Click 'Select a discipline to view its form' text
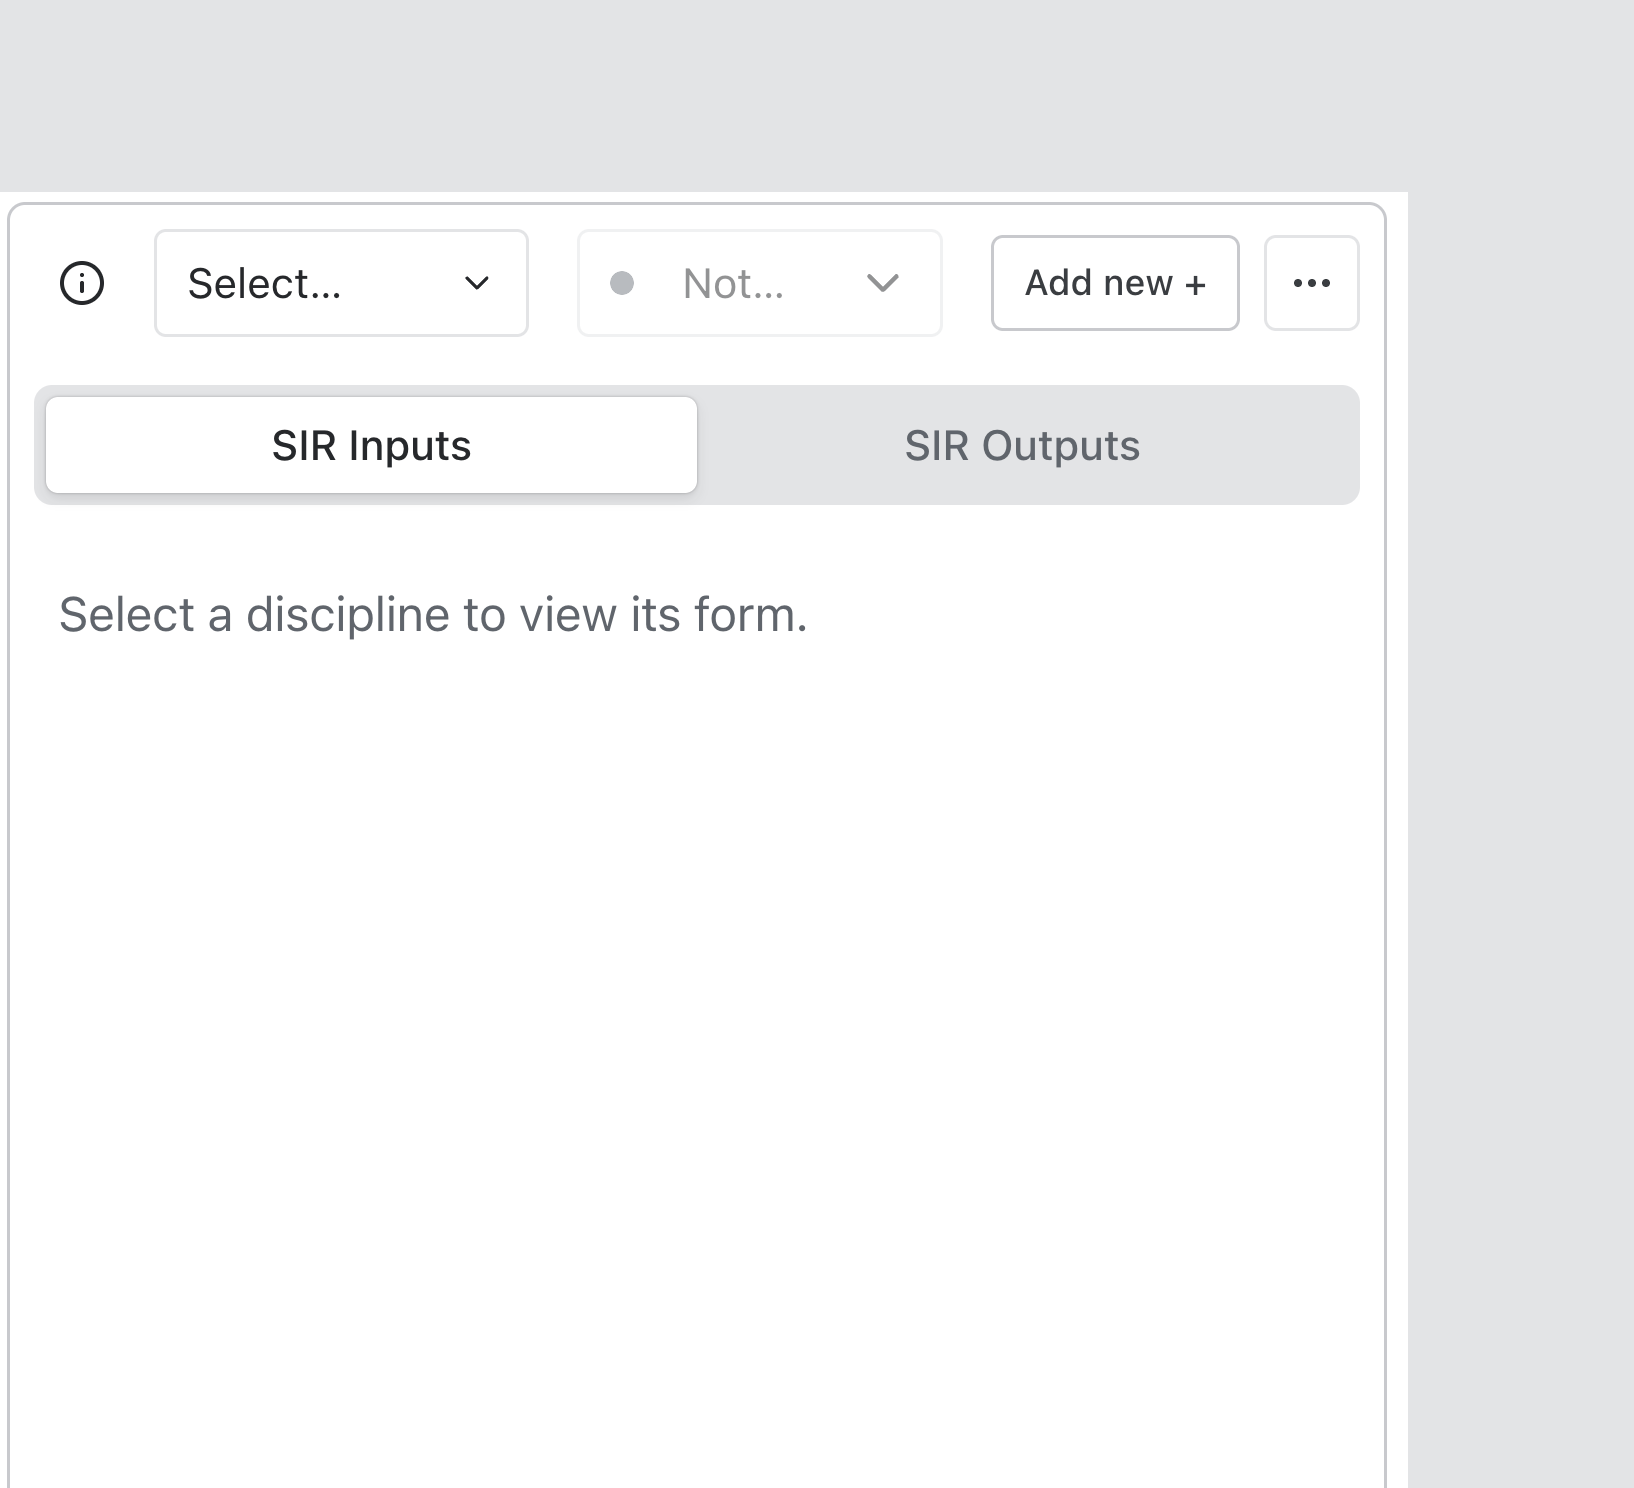The width and height of the screenshot is (1634, 1488). tap(432, 614)
